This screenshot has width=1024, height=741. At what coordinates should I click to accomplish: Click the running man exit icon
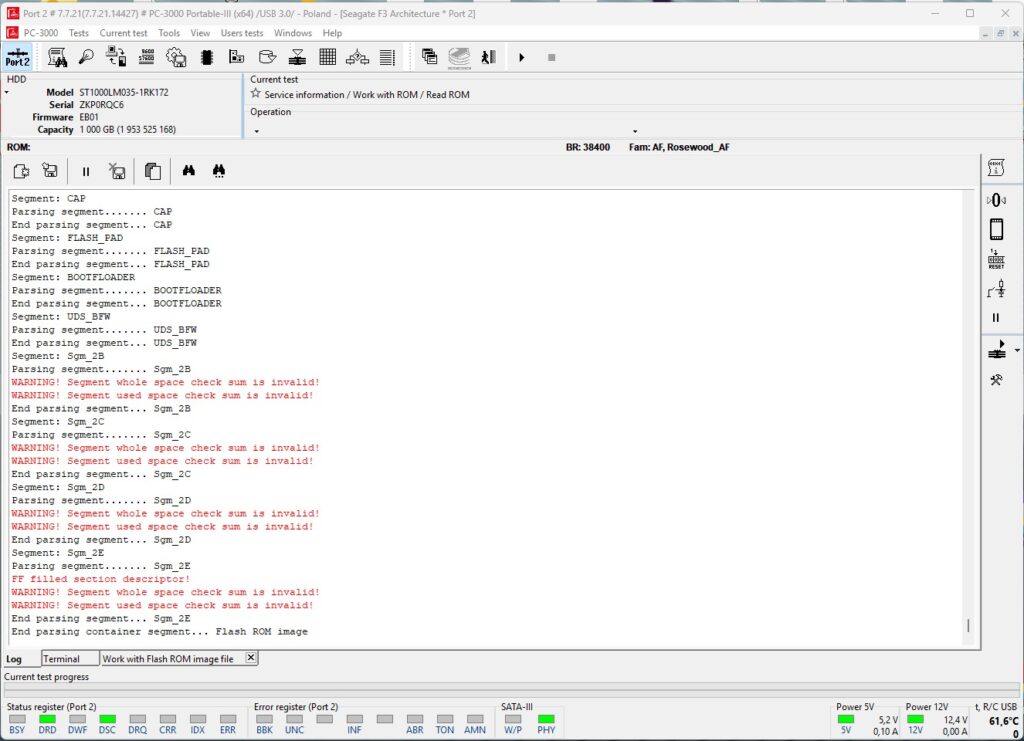[488, 57]
